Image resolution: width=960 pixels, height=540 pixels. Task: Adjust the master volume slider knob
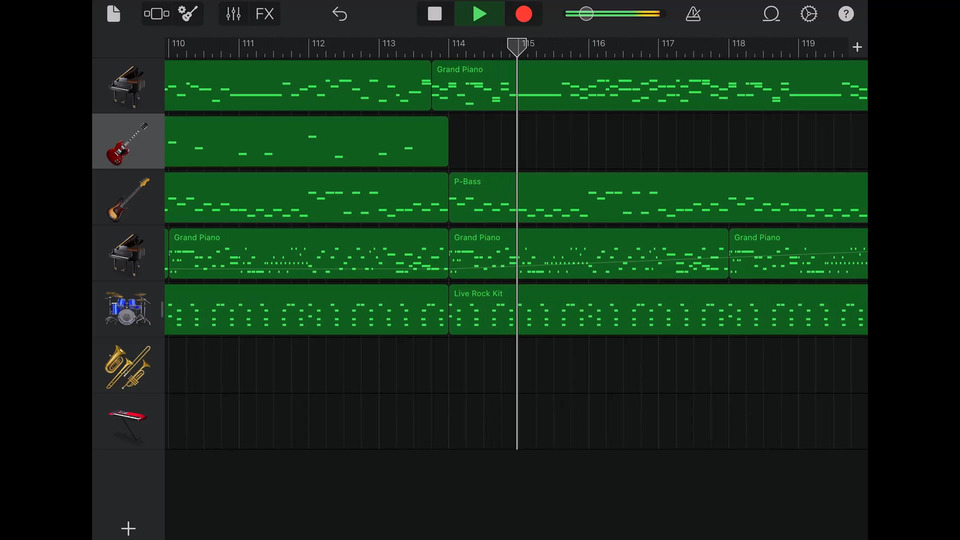pos(586,13)
